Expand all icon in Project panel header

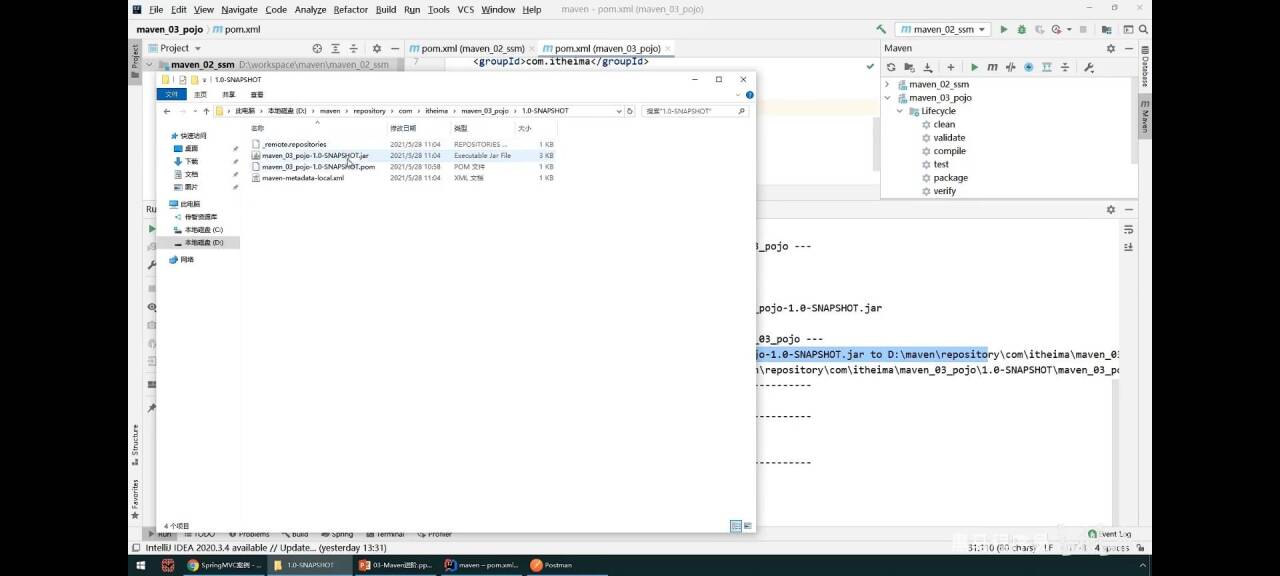(x=337, y=48)
